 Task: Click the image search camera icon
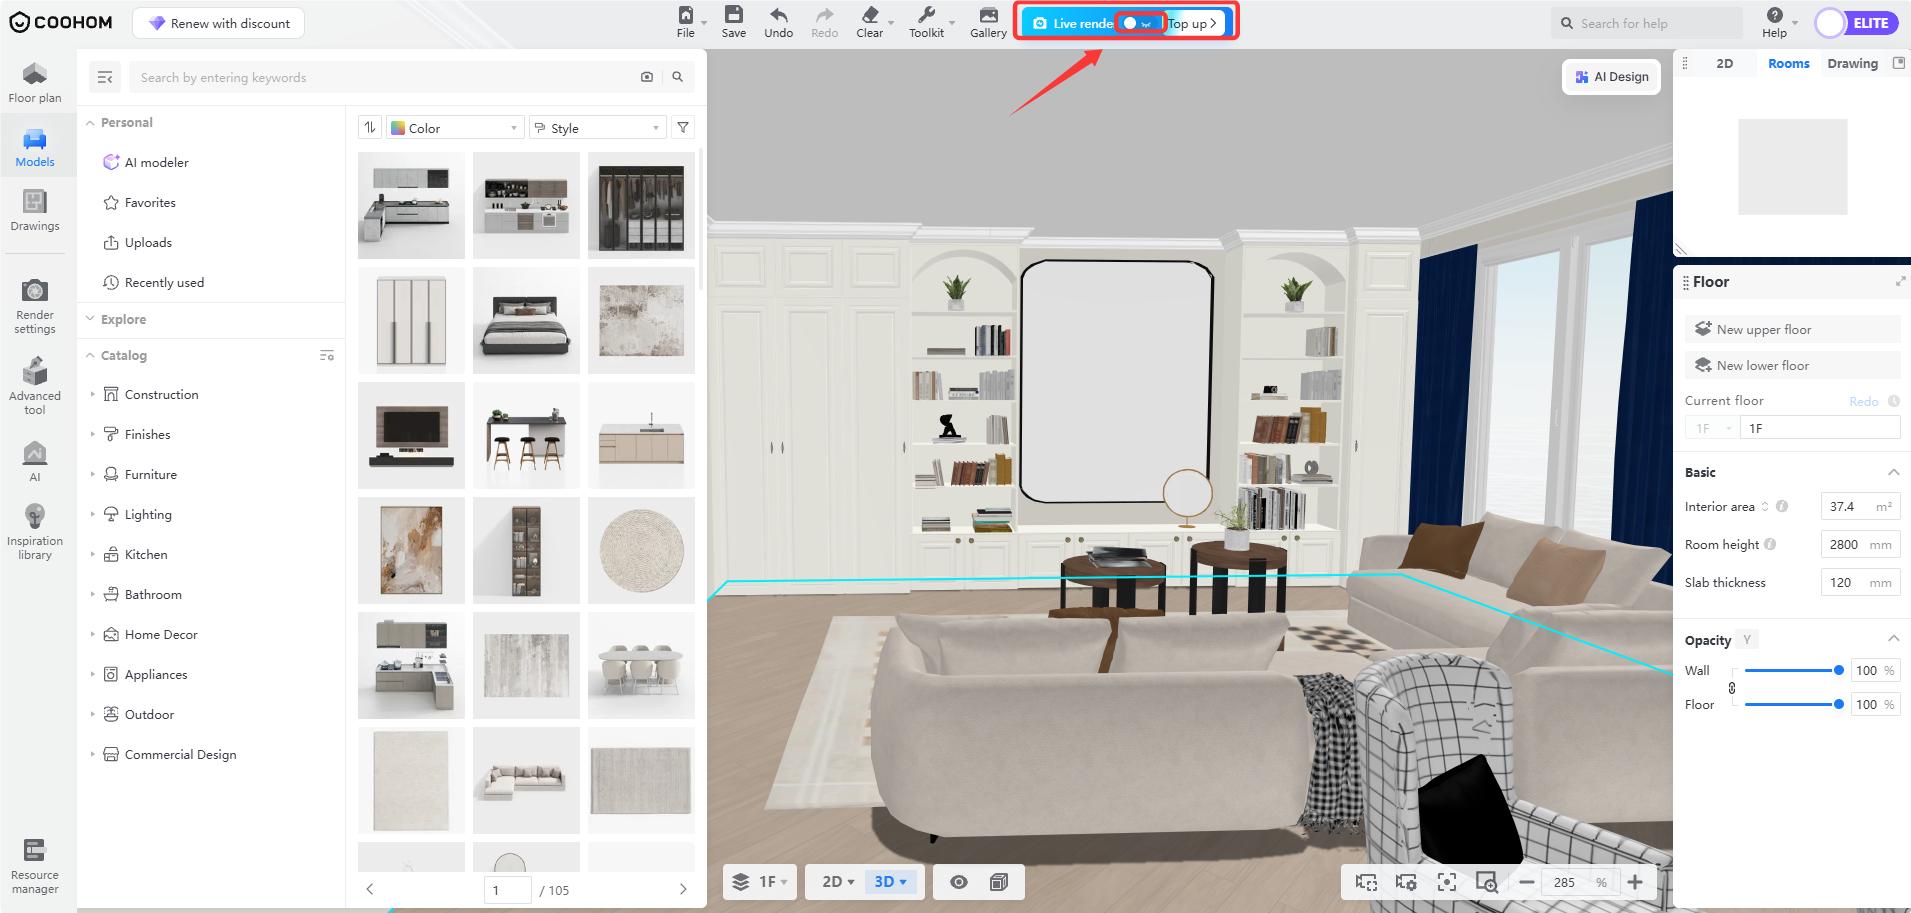[x=647, y=77]
